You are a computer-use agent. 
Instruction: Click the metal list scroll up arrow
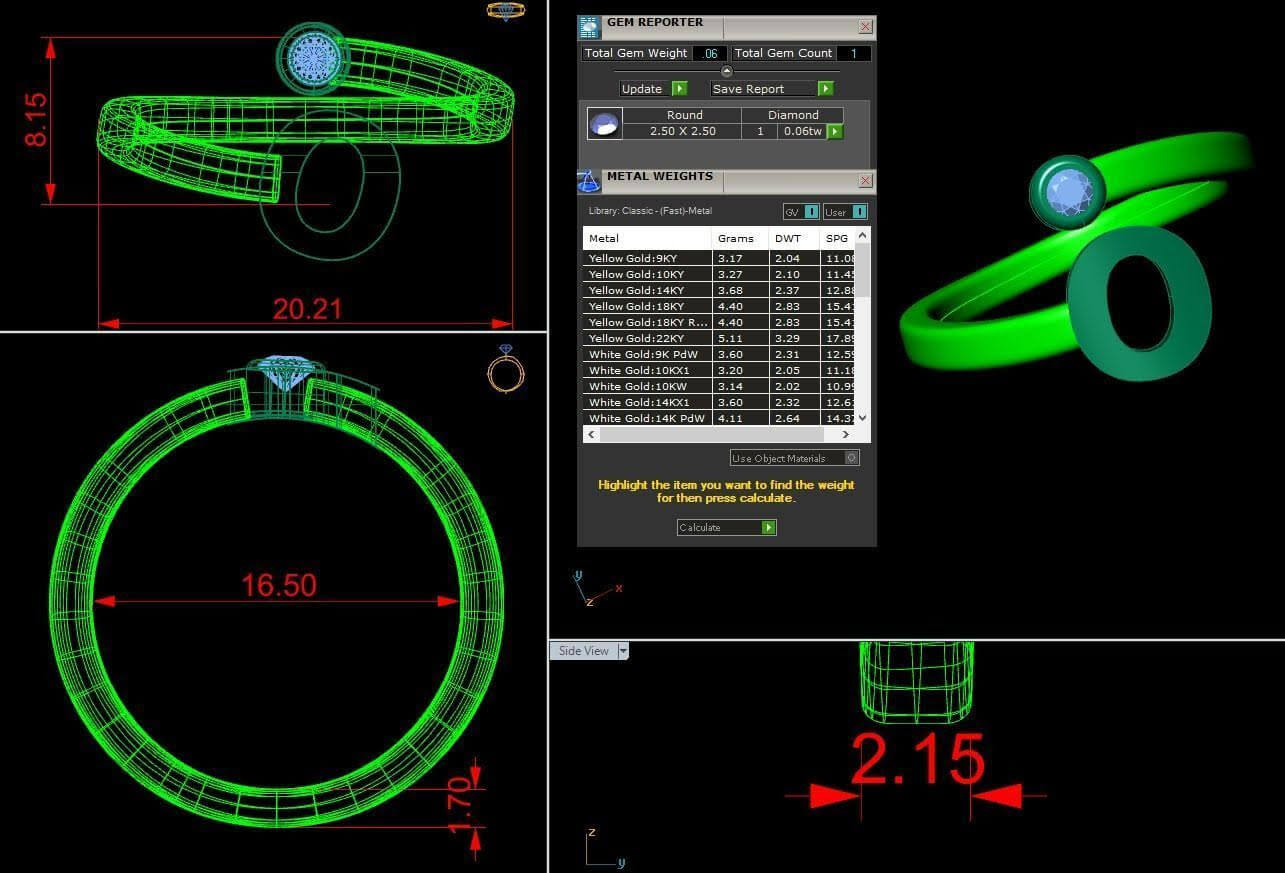[x=863, y=235]
